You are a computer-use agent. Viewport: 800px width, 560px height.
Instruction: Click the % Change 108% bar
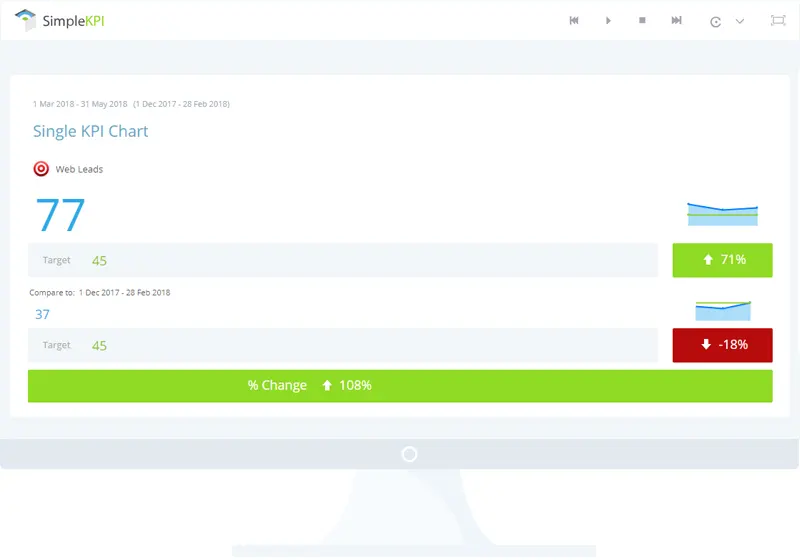pyautogui.click(x=400, y=386)
